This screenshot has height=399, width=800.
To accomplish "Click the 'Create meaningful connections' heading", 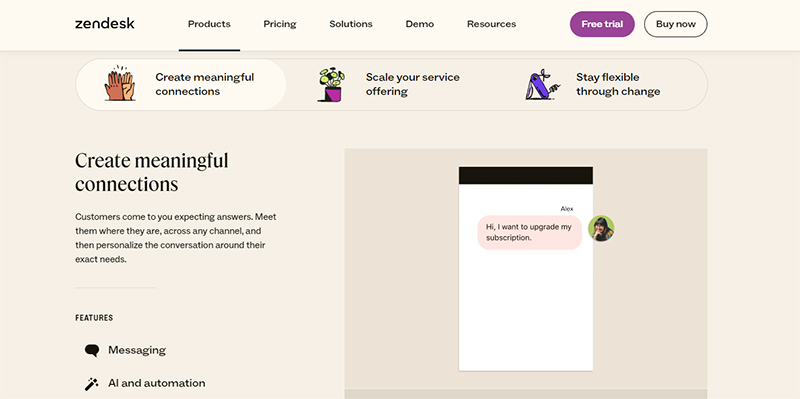I will pos(152,172).
